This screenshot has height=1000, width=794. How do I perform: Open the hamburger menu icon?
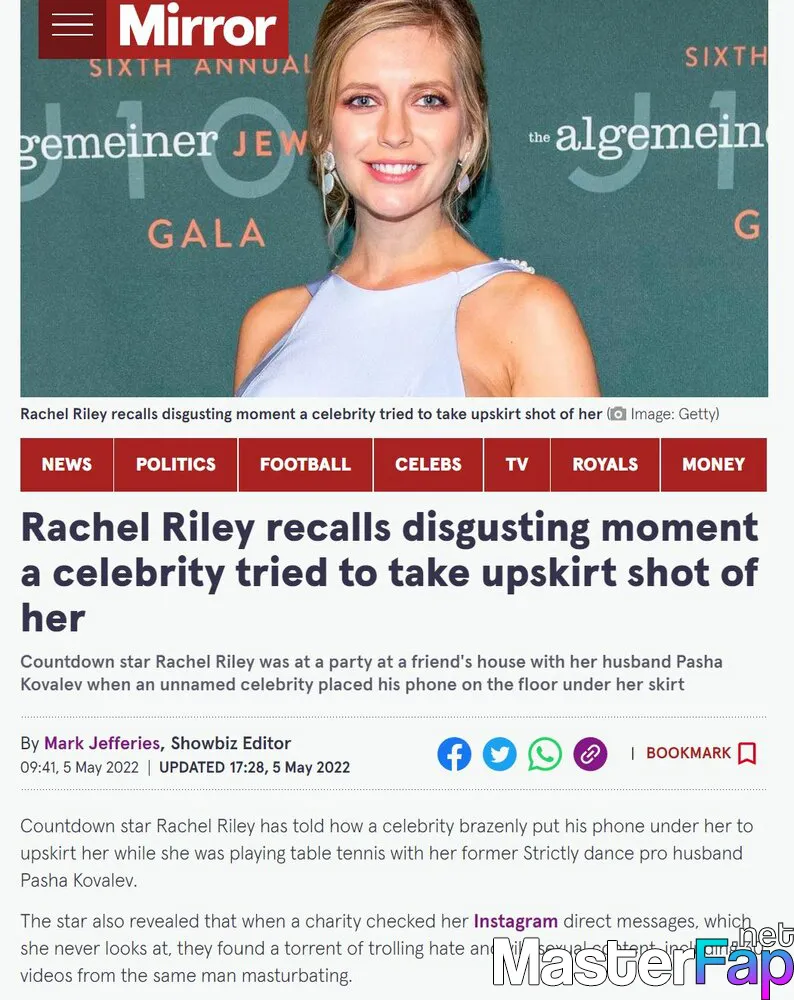point(72,26)
